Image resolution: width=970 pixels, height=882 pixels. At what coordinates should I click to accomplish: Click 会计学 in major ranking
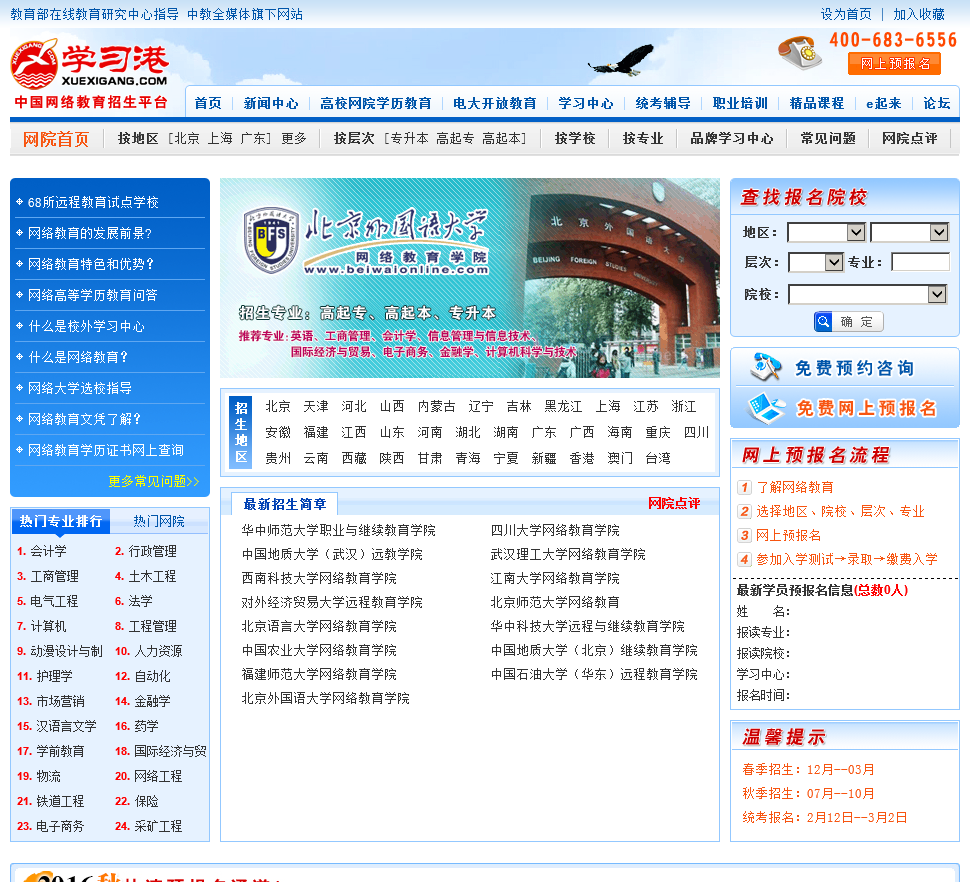tap(48, 551)
